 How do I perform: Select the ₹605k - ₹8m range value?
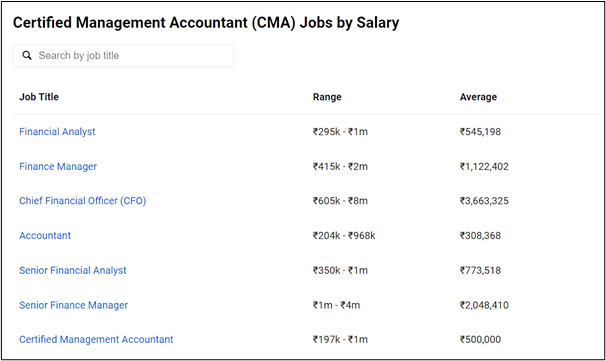coord(340,201)
